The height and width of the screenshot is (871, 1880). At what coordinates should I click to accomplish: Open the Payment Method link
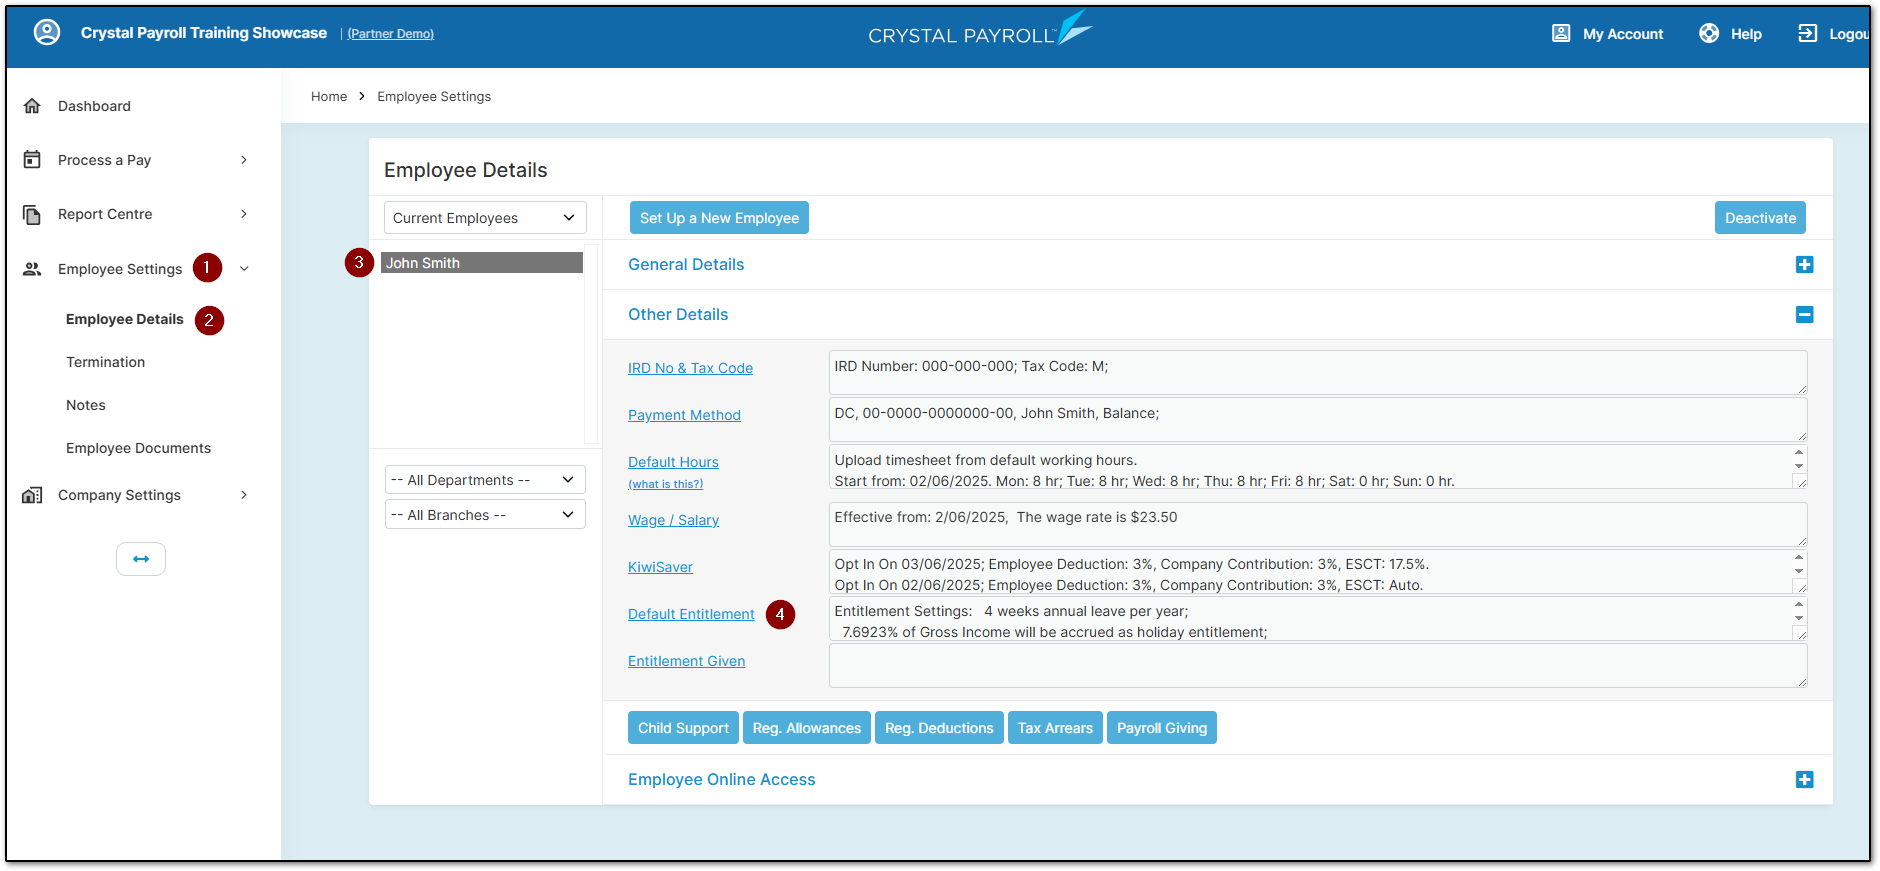pyautogui.click(x=684, y=415)
